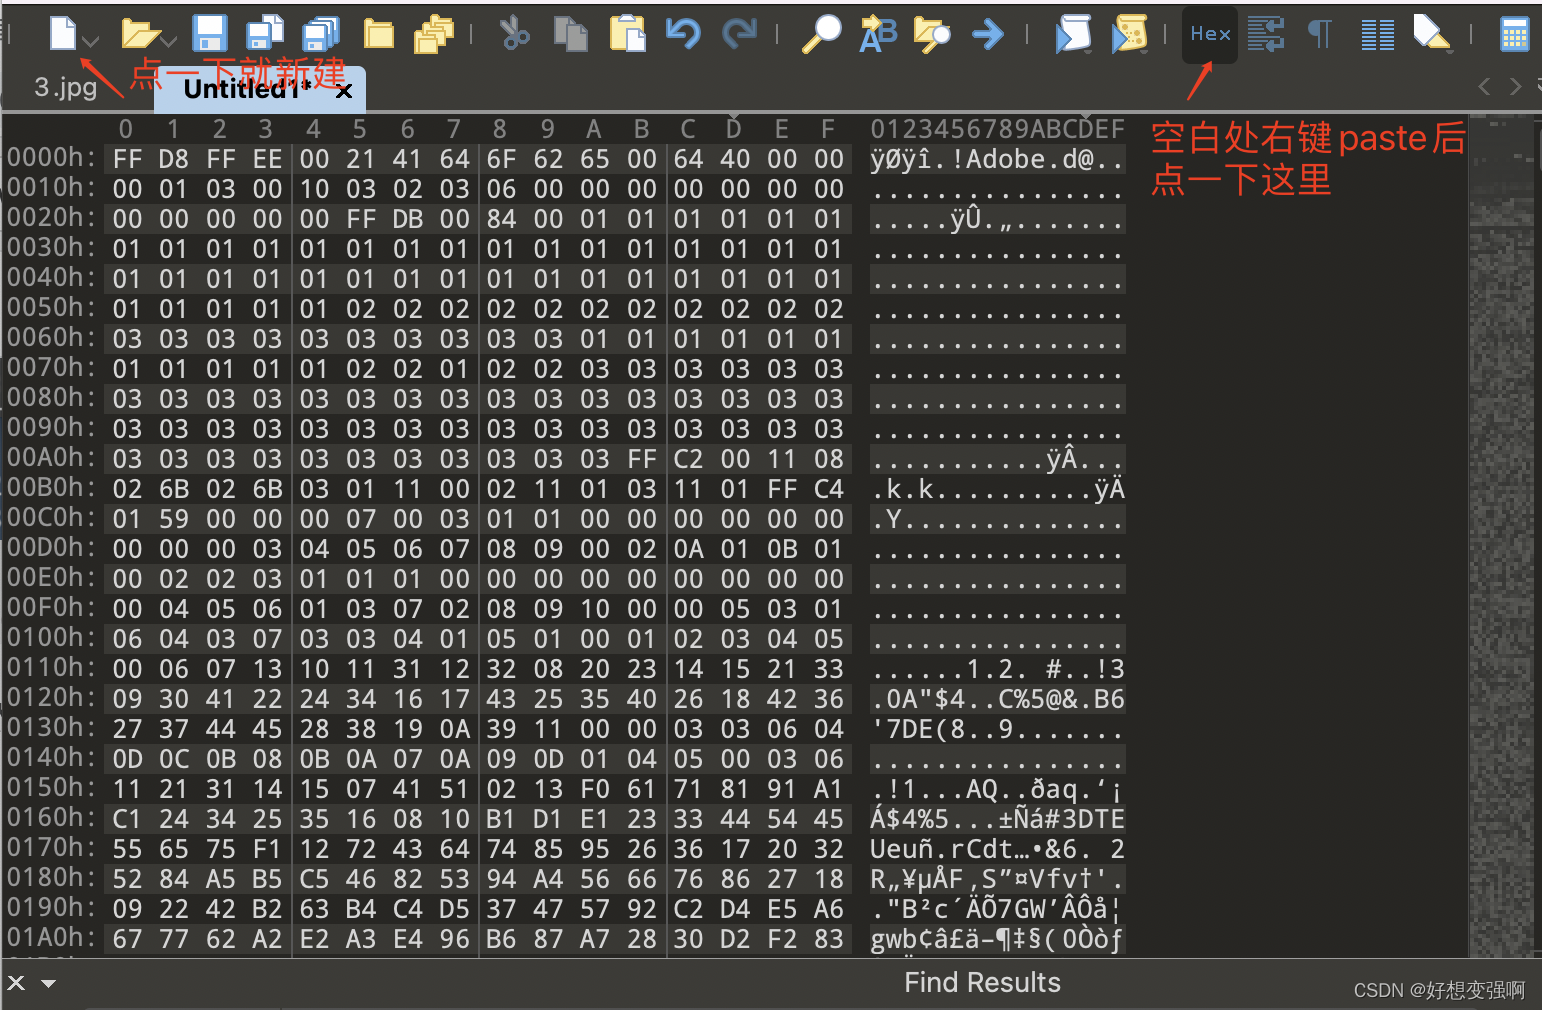
Task: Switch to the 3.jpg tab
Action: (66, 87)
